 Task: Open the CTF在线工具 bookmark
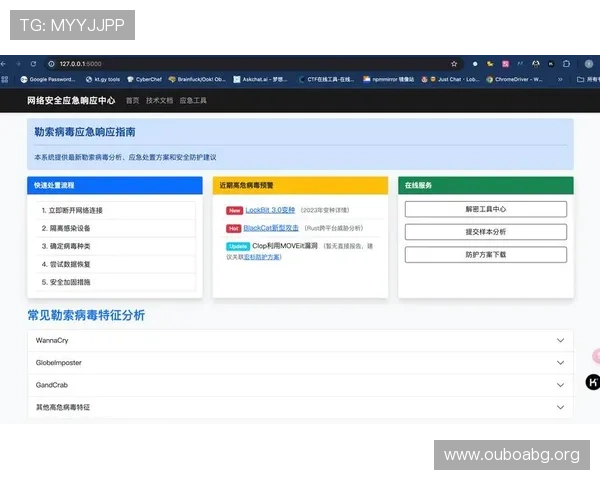pyautogui.click(x=326, y=79)
